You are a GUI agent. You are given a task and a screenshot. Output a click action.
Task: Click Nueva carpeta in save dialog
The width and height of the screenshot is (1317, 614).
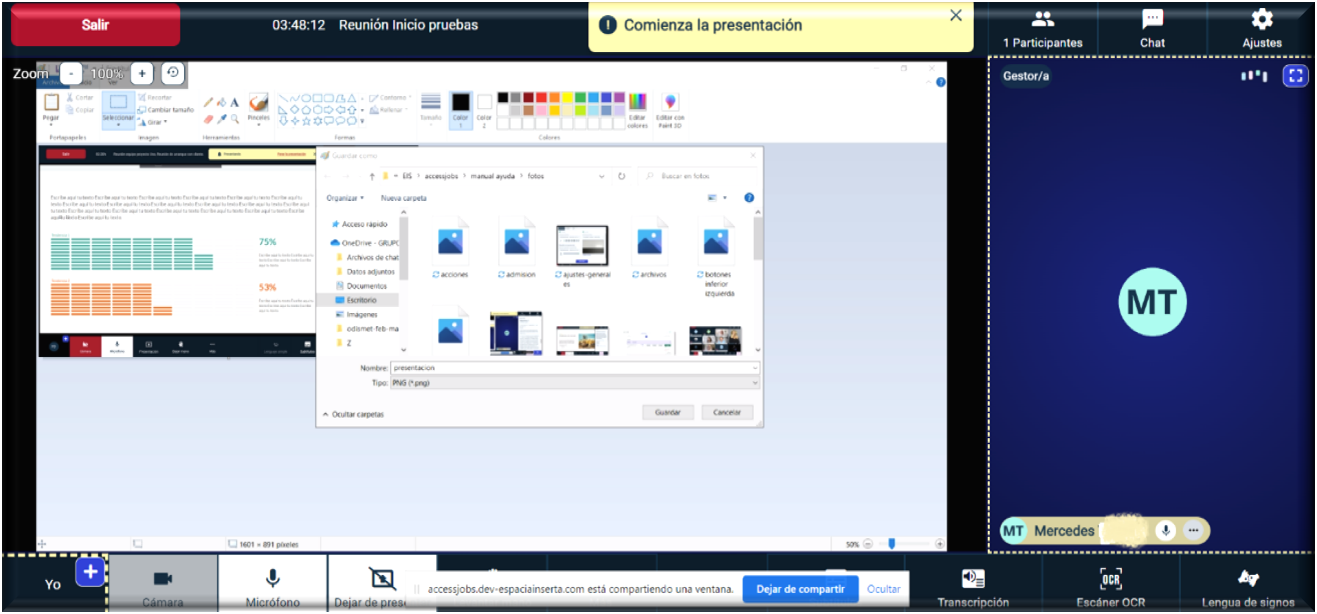click(404, 198)
